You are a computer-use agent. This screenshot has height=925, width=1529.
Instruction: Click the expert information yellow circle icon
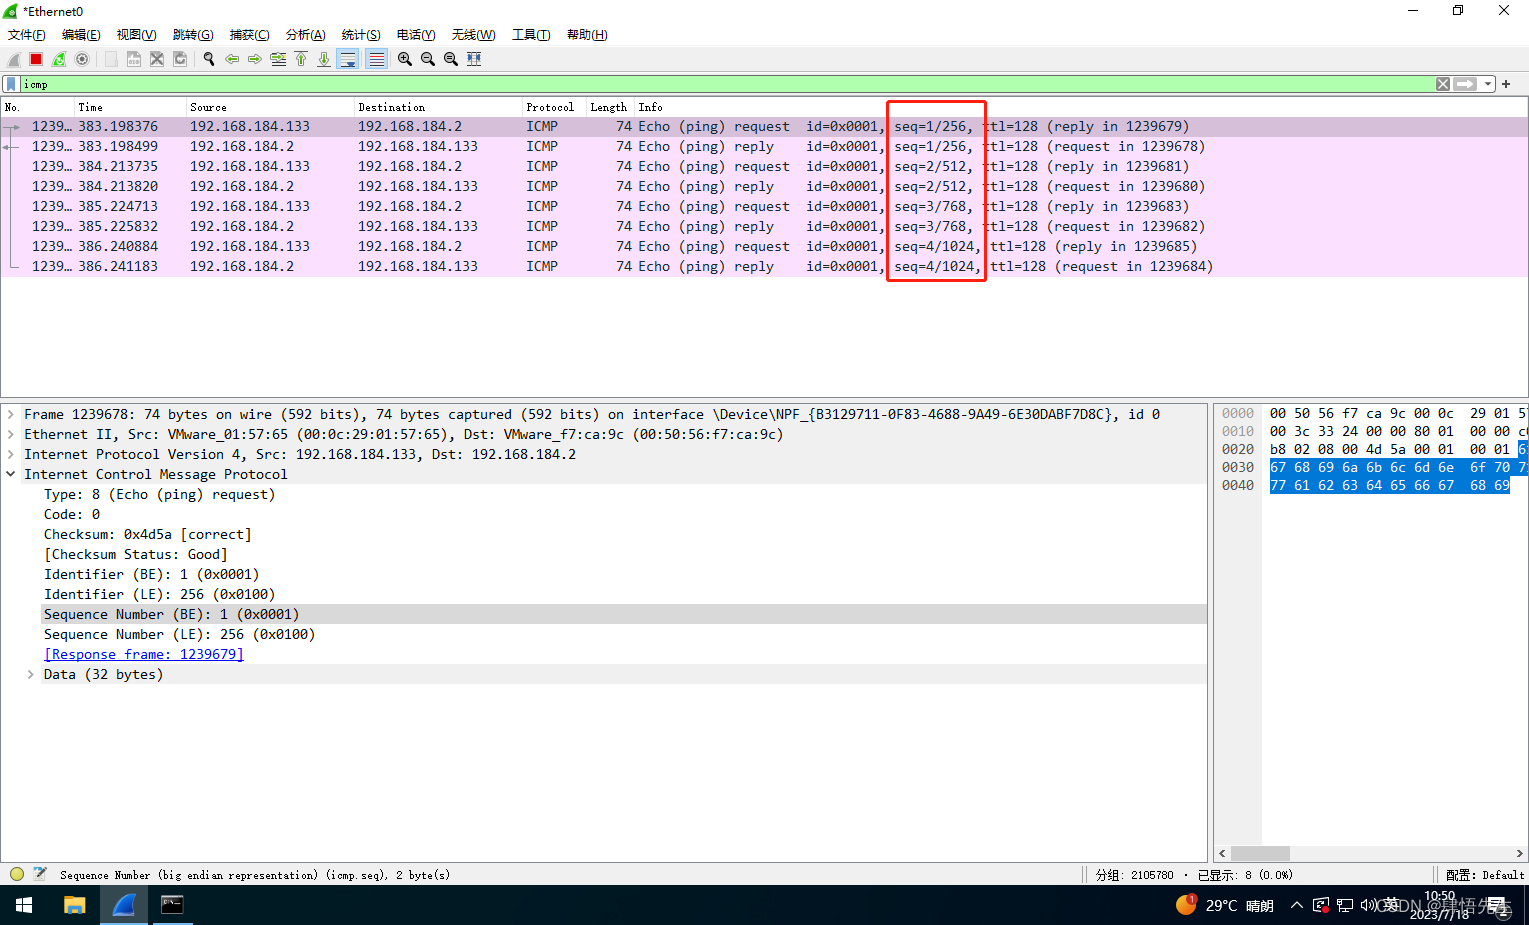(x=16, y=874)
